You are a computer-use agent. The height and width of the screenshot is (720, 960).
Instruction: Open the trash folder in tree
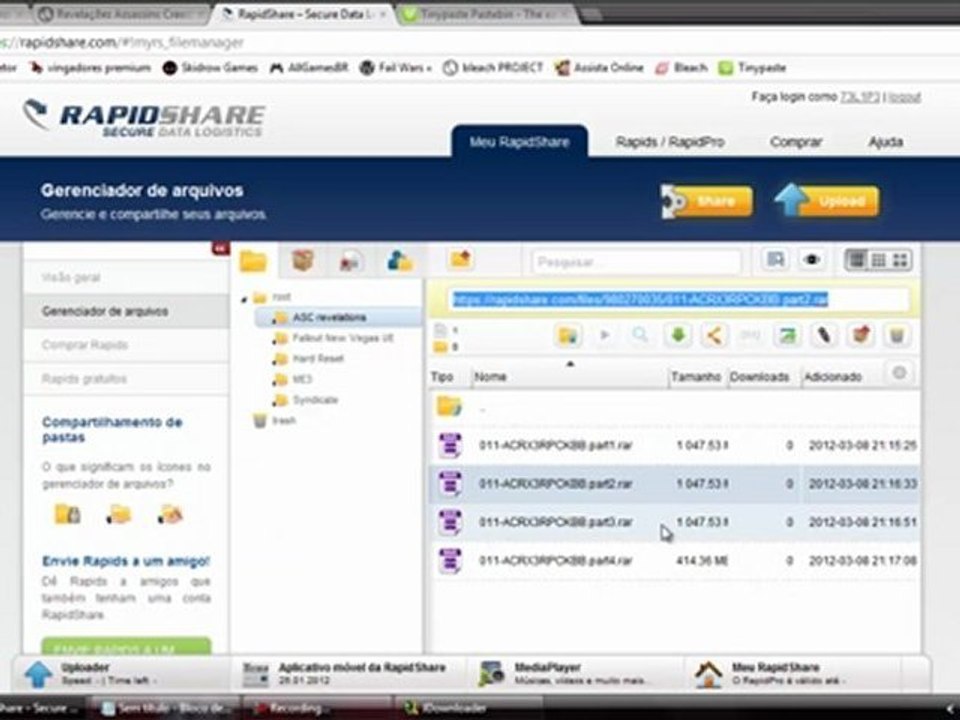pos(274,421)
